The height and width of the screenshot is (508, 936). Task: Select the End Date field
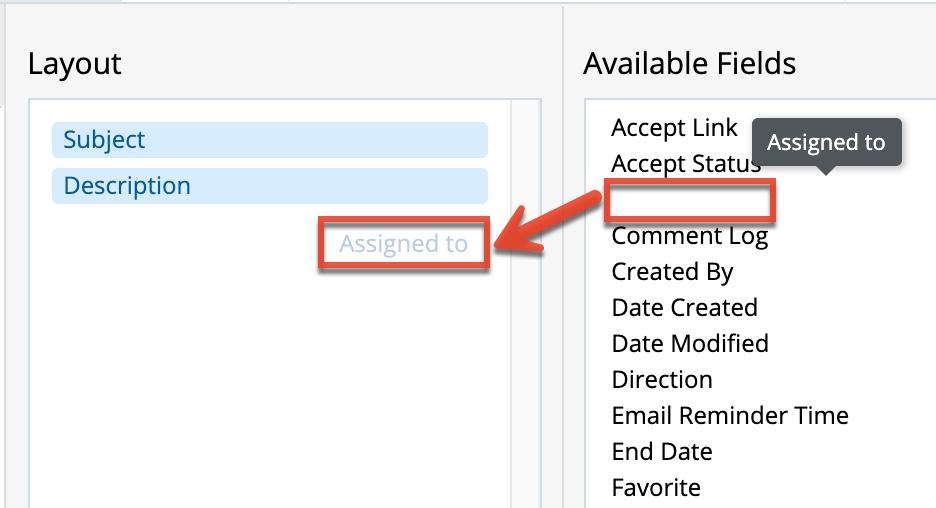(662, 452)
